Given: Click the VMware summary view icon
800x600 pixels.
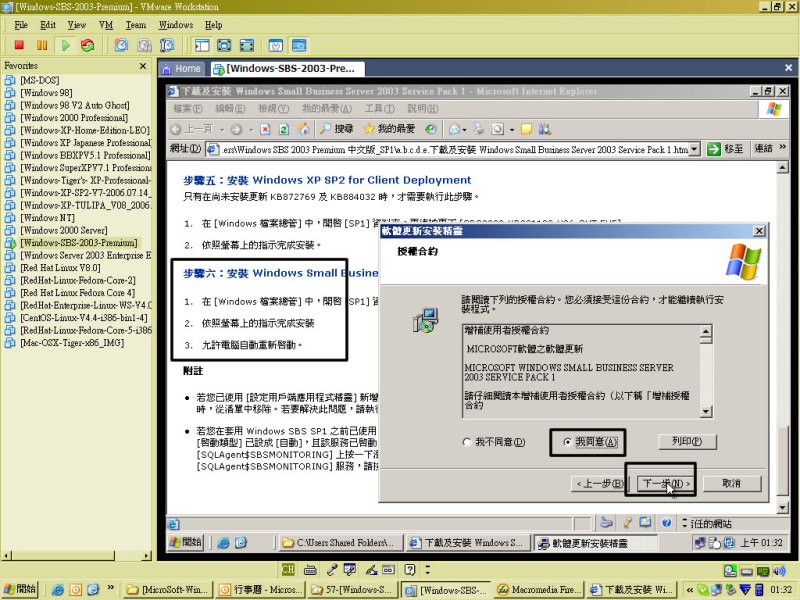Looking at the screenshot, I should tap(276, 45).
